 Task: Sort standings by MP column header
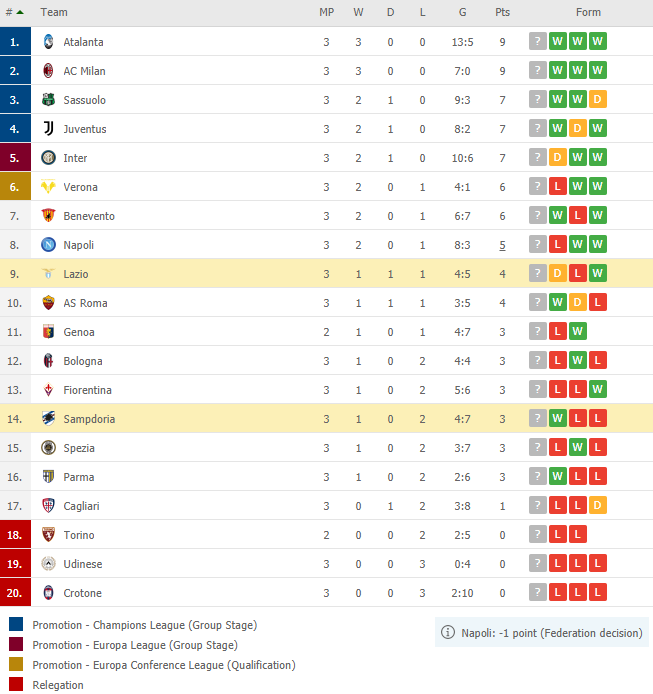tap(327, 12)
